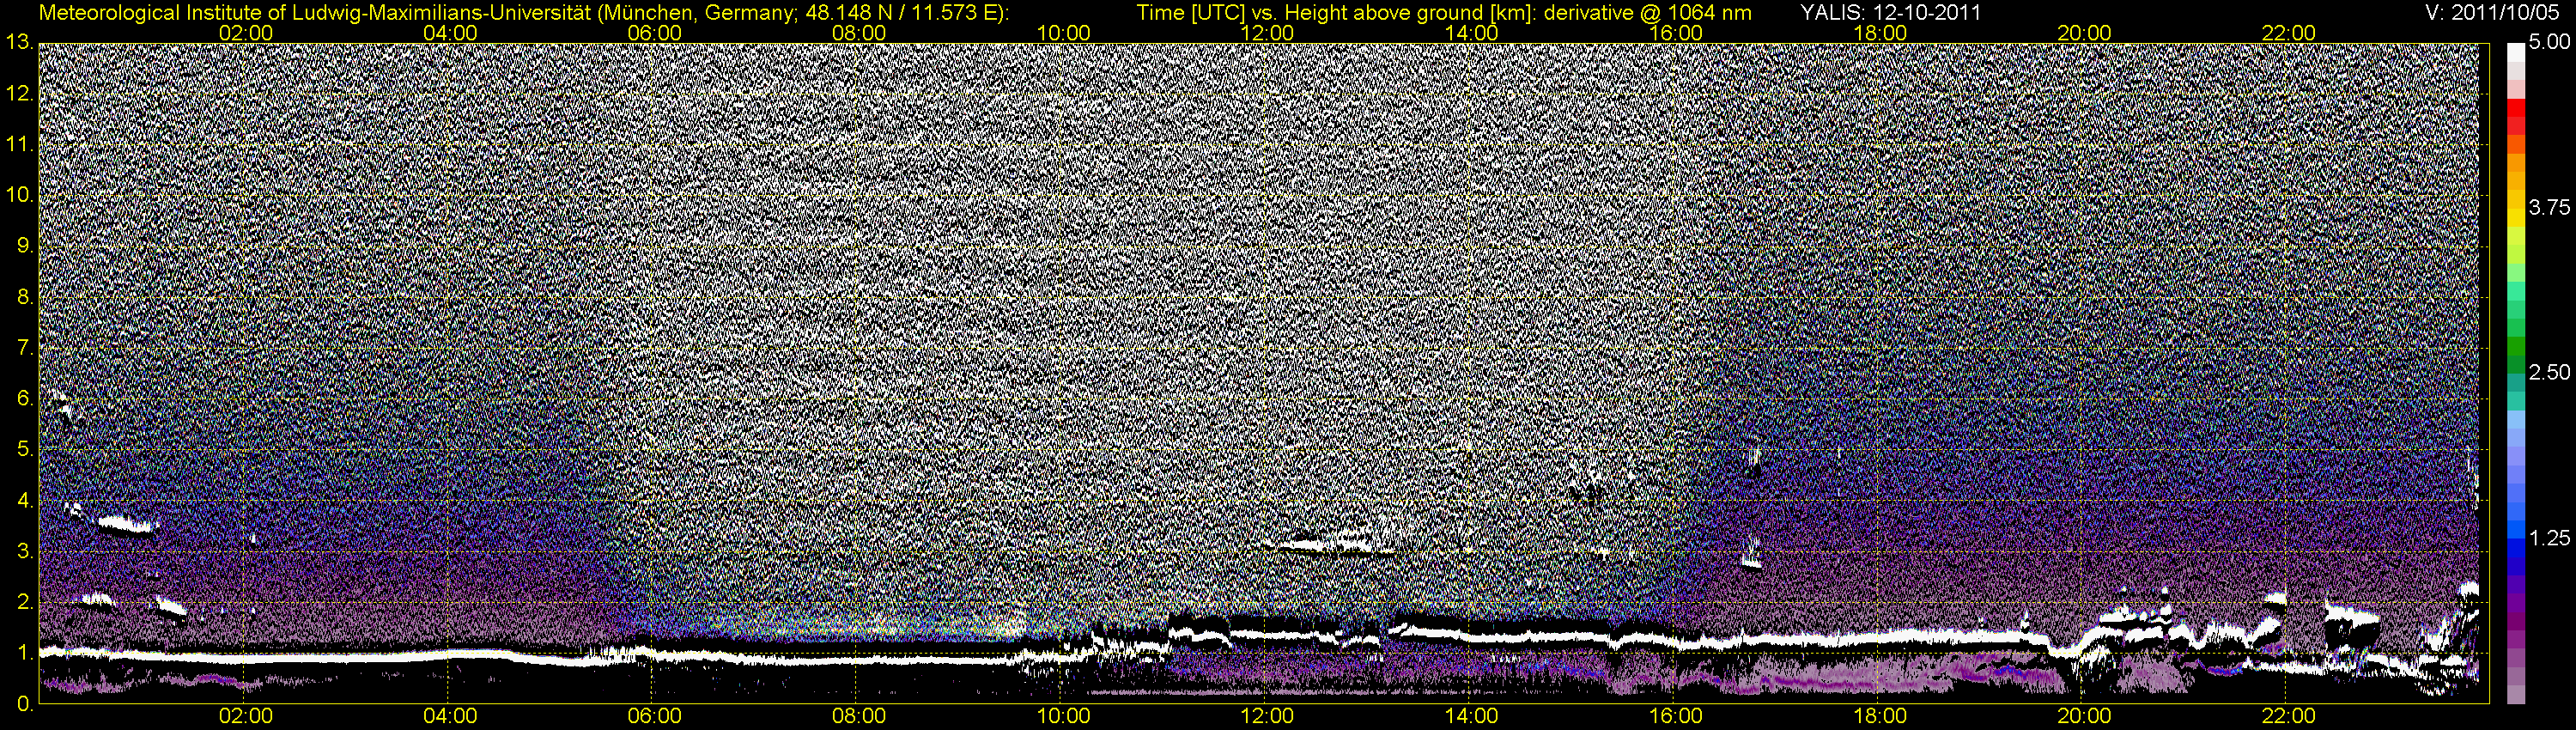The image size is (2576, 730).
Task: Click the 20:00 label on the bottom time axis
Action: (2085, 717)
